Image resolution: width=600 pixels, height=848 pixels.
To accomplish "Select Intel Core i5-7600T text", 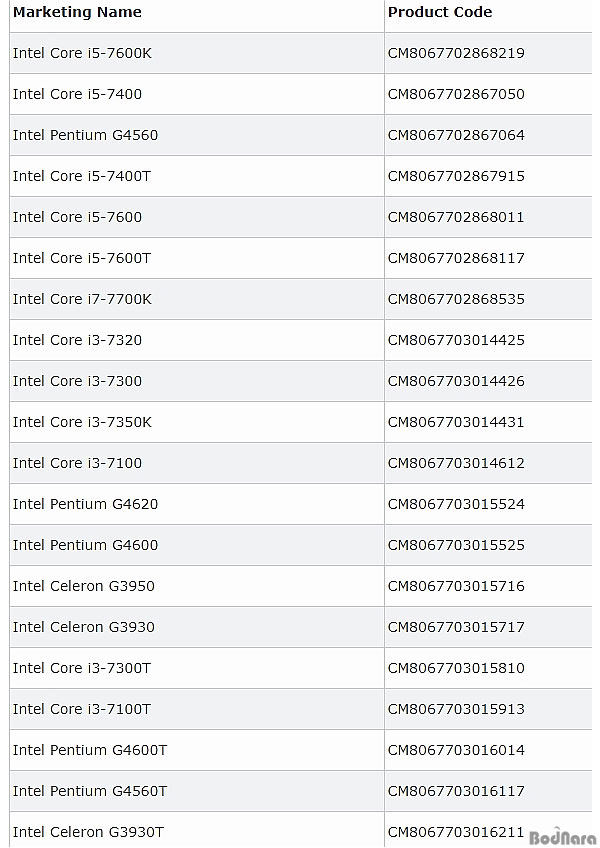I will click(x=82, y=259).
